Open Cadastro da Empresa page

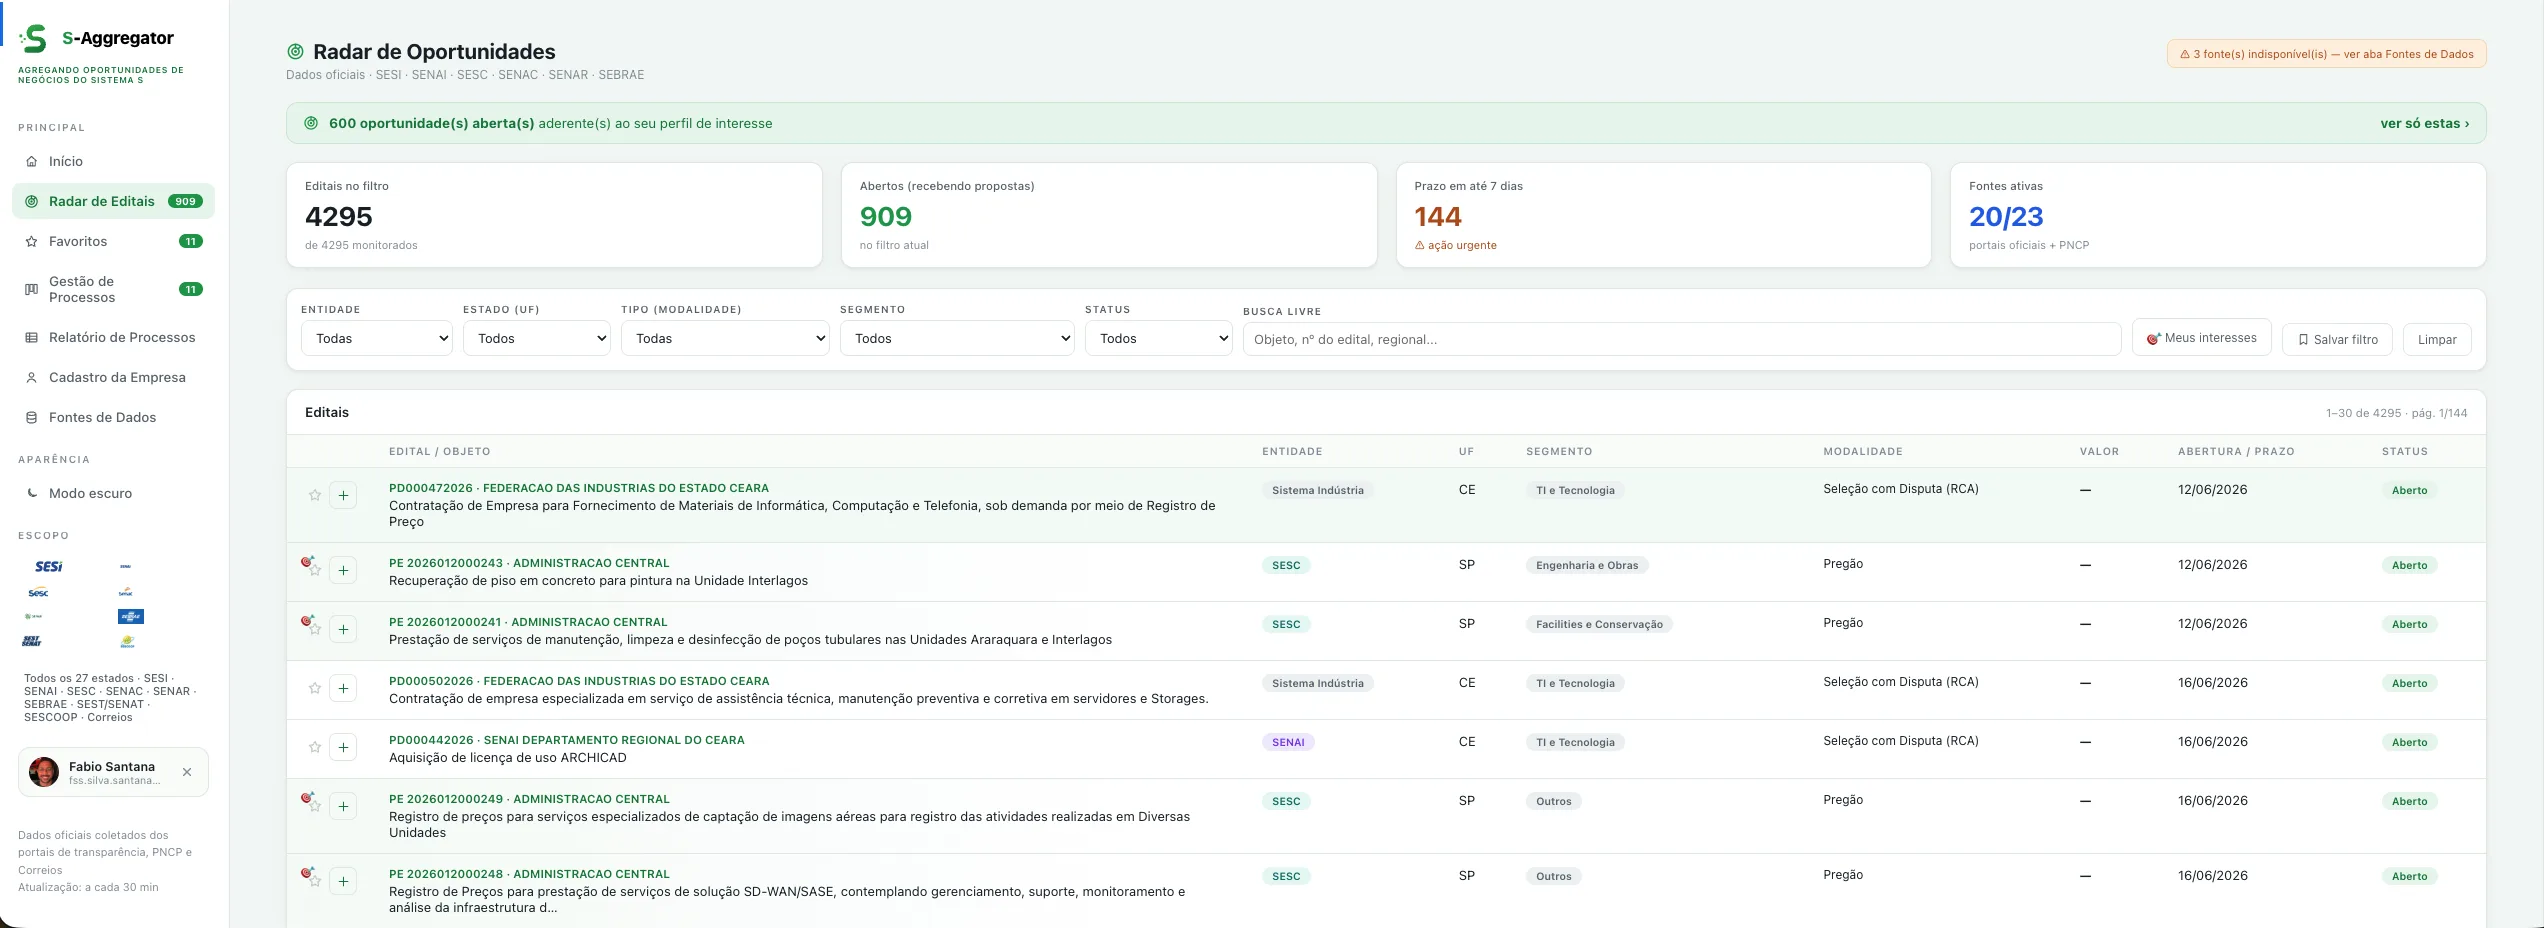click(113, 377)
